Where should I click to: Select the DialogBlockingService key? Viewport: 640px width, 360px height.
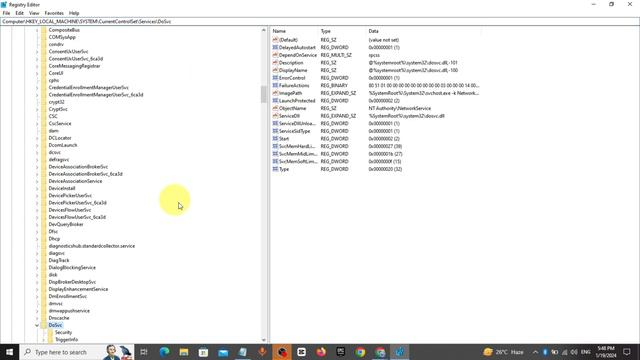72,268
